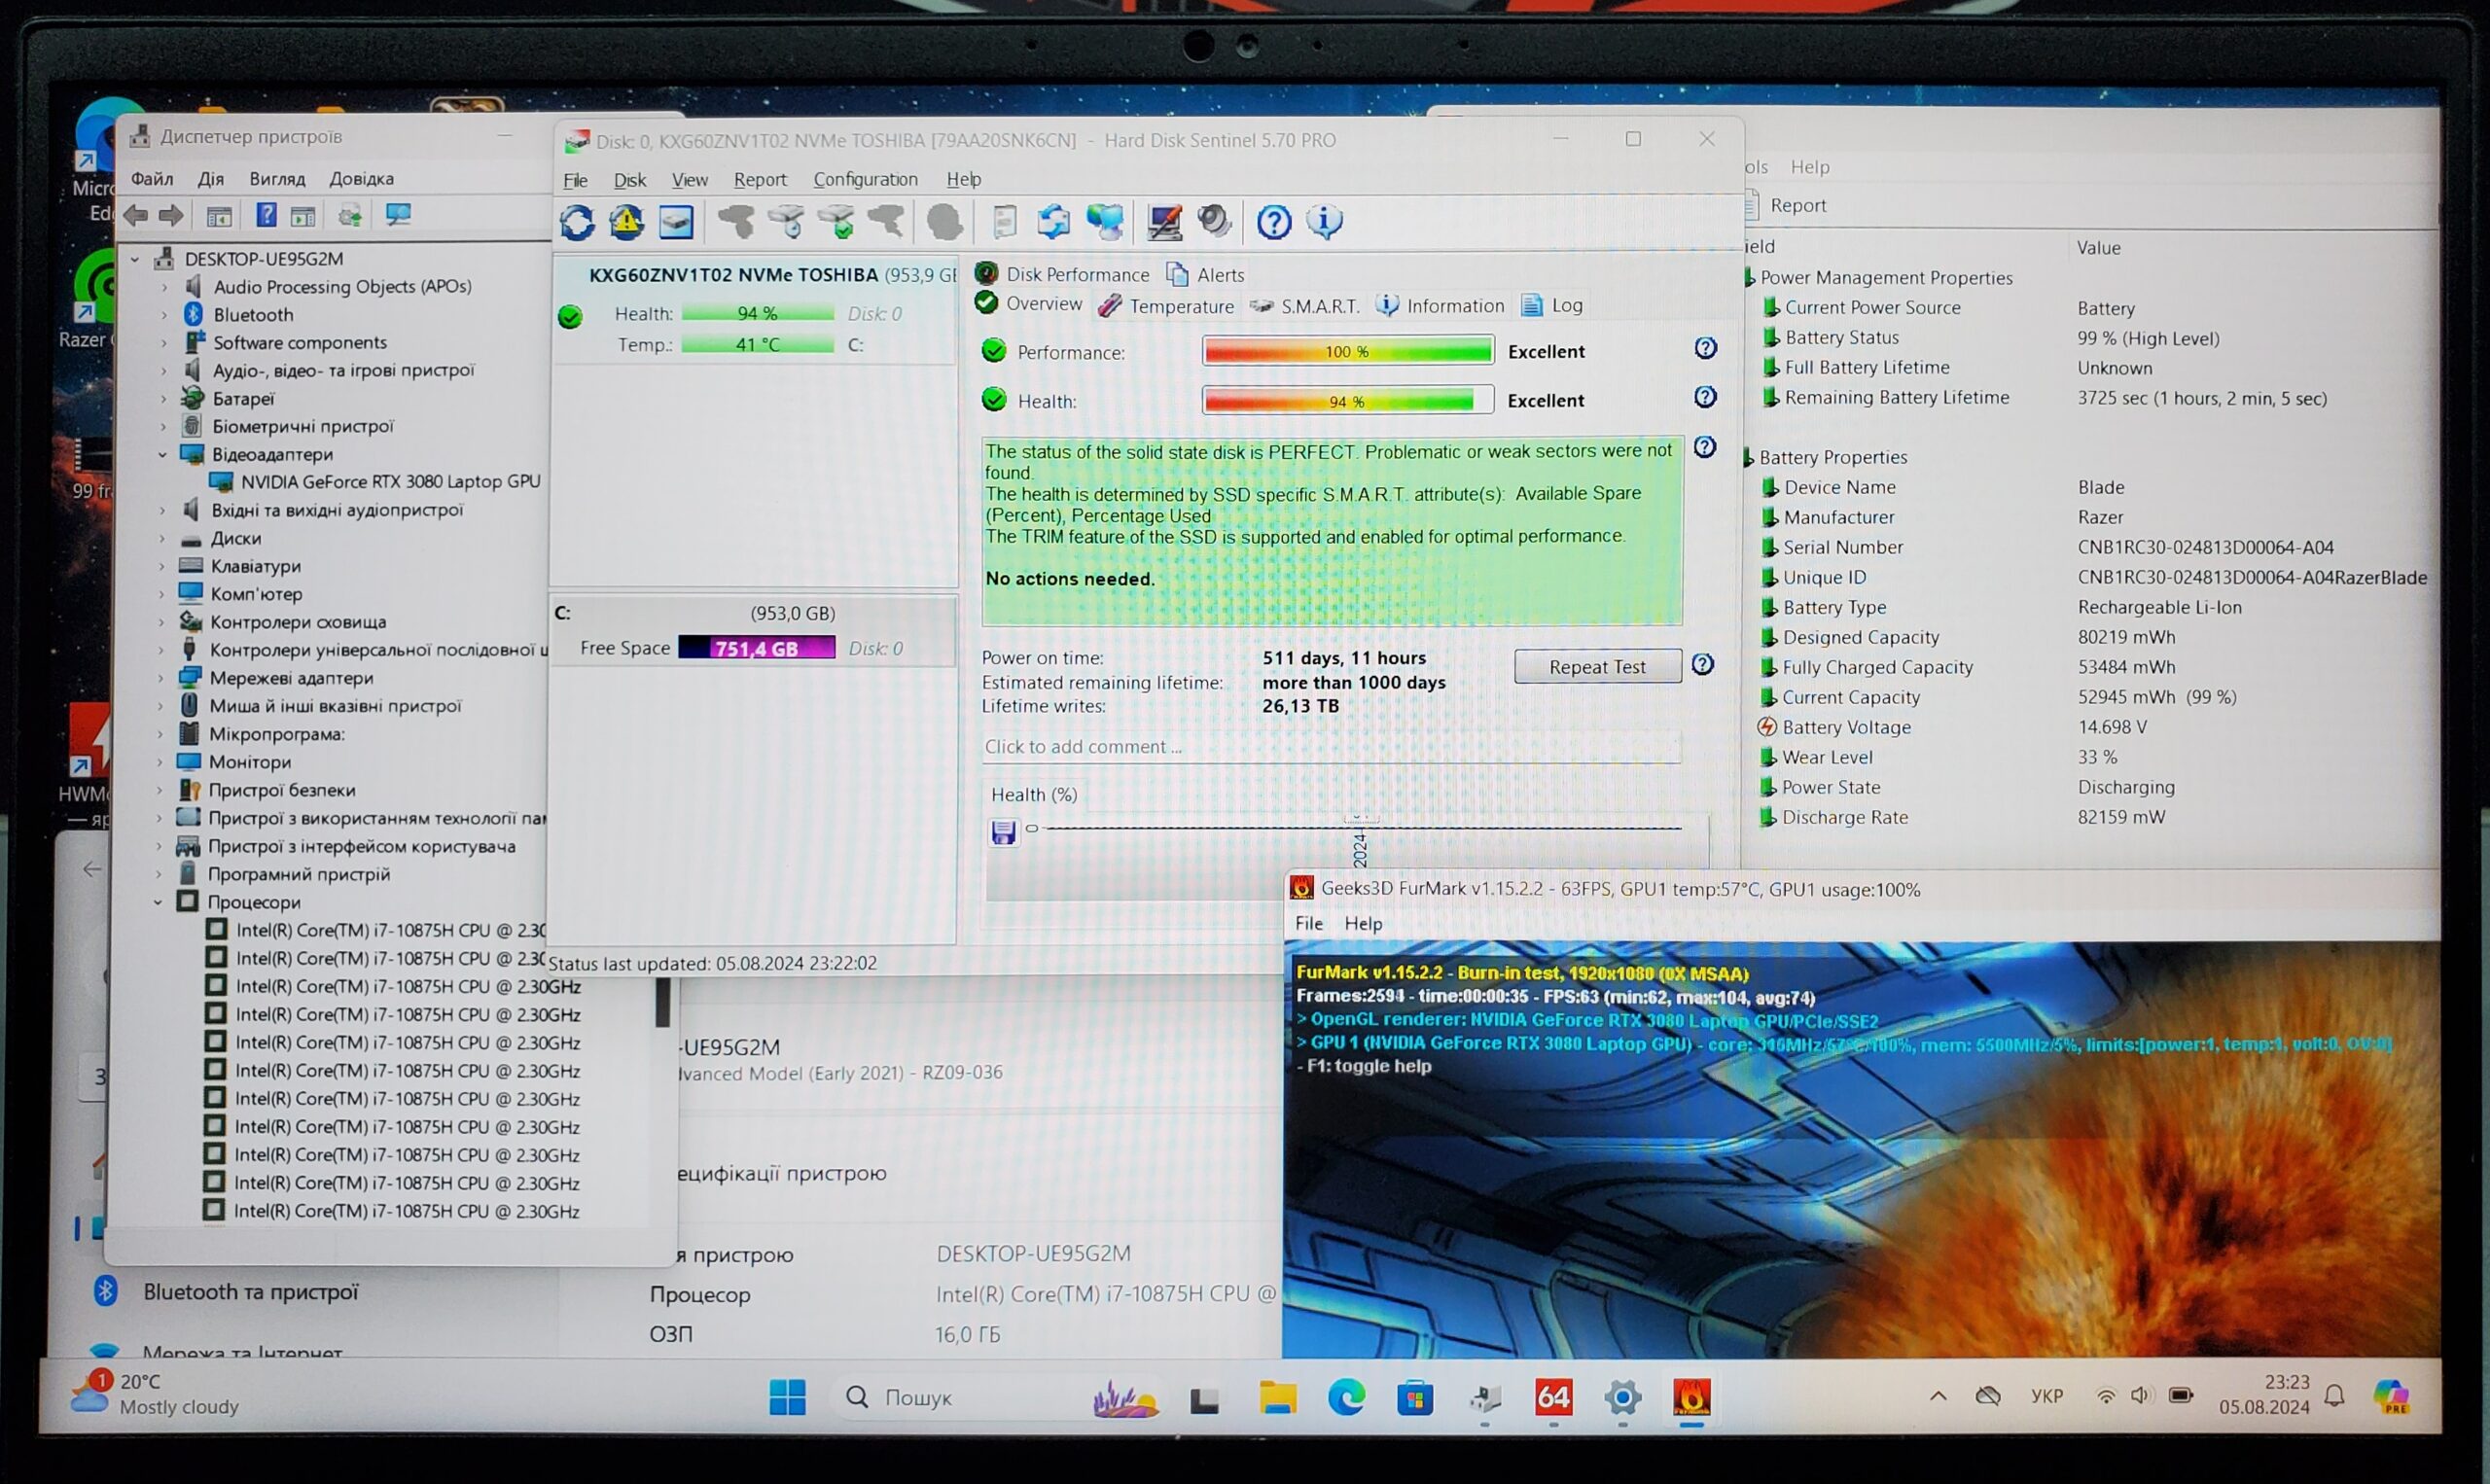This screenshot has height=1484, width=2490.
Task: Click the Free Space 751,4 GB bar
Action: click(756, 648)
